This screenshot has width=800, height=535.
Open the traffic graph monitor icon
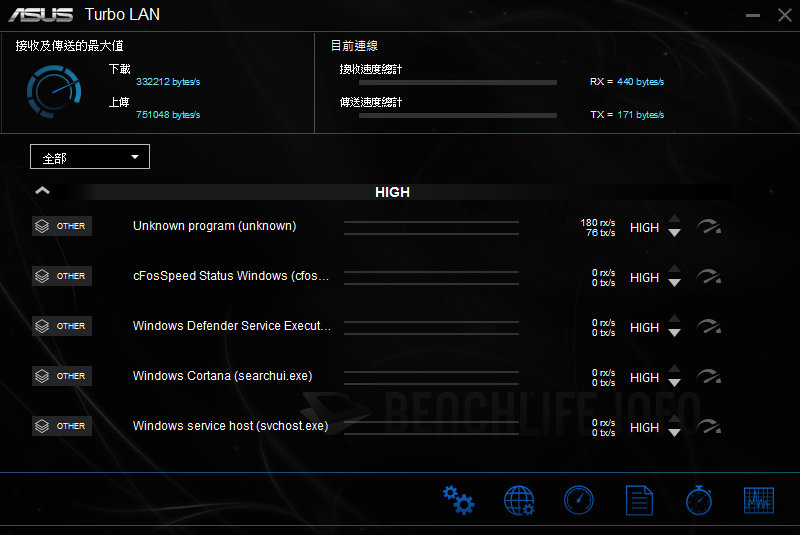(759, 500)
